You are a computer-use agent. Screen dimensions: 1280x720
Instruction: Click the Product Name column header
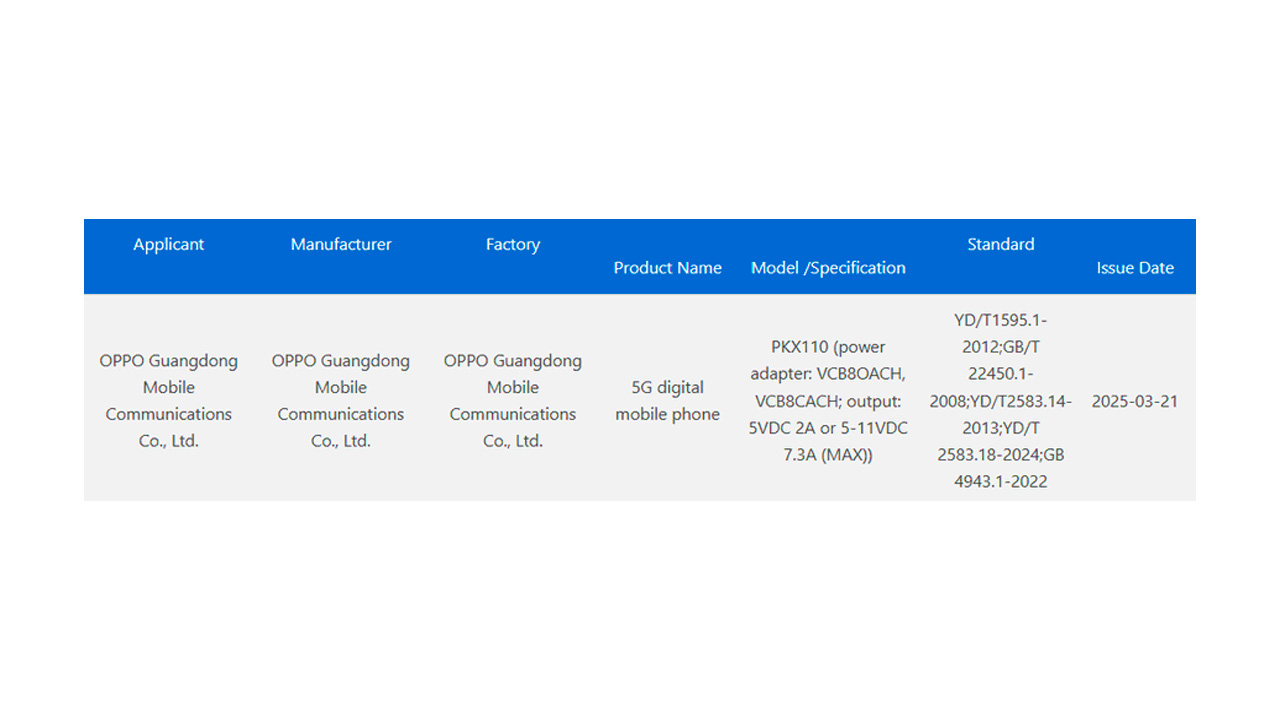point(668,268)
